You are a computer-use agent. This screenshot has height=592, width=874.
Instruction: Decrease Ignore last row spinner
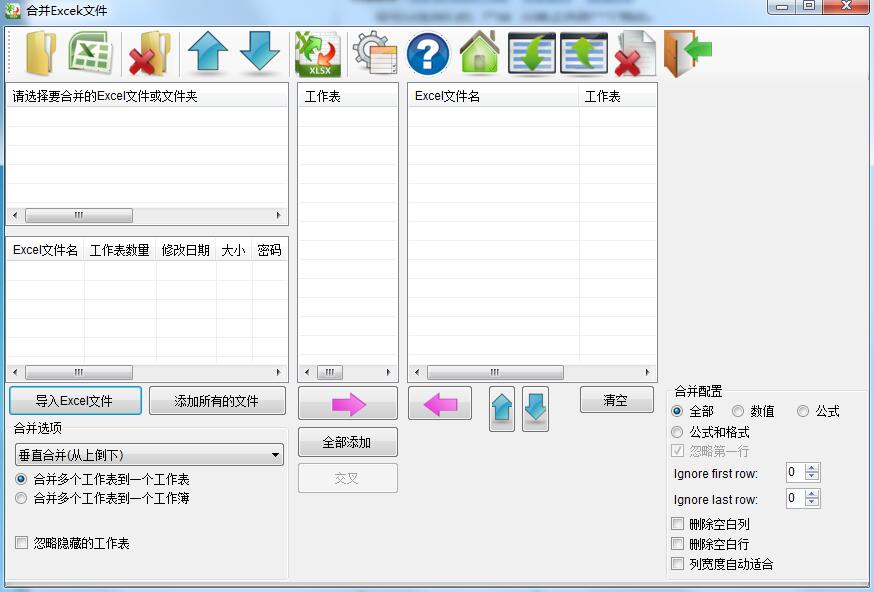[812, 502]
